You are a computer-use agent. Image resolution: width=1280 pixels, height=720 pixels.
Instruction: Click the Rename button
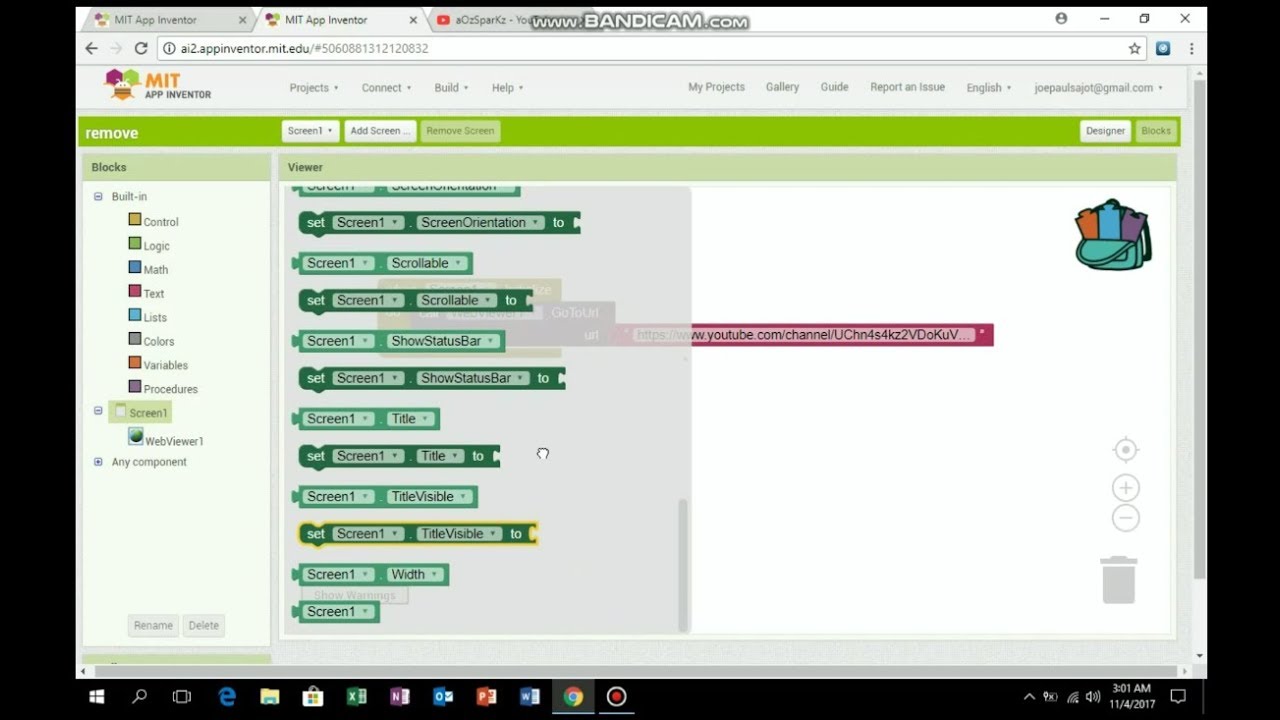(x=153, y=625)
